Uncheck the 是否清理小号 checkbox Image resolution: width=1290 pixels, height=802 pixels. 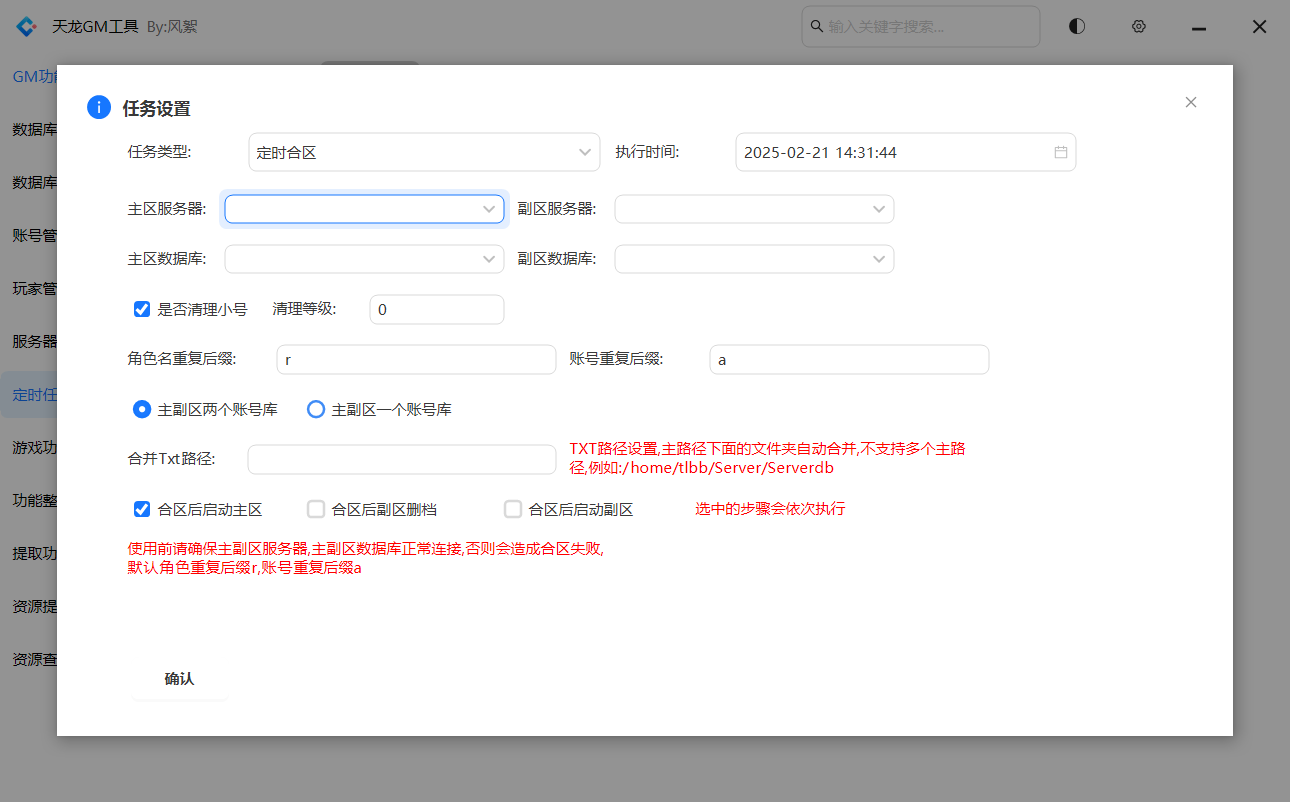(x=142, y=309)
